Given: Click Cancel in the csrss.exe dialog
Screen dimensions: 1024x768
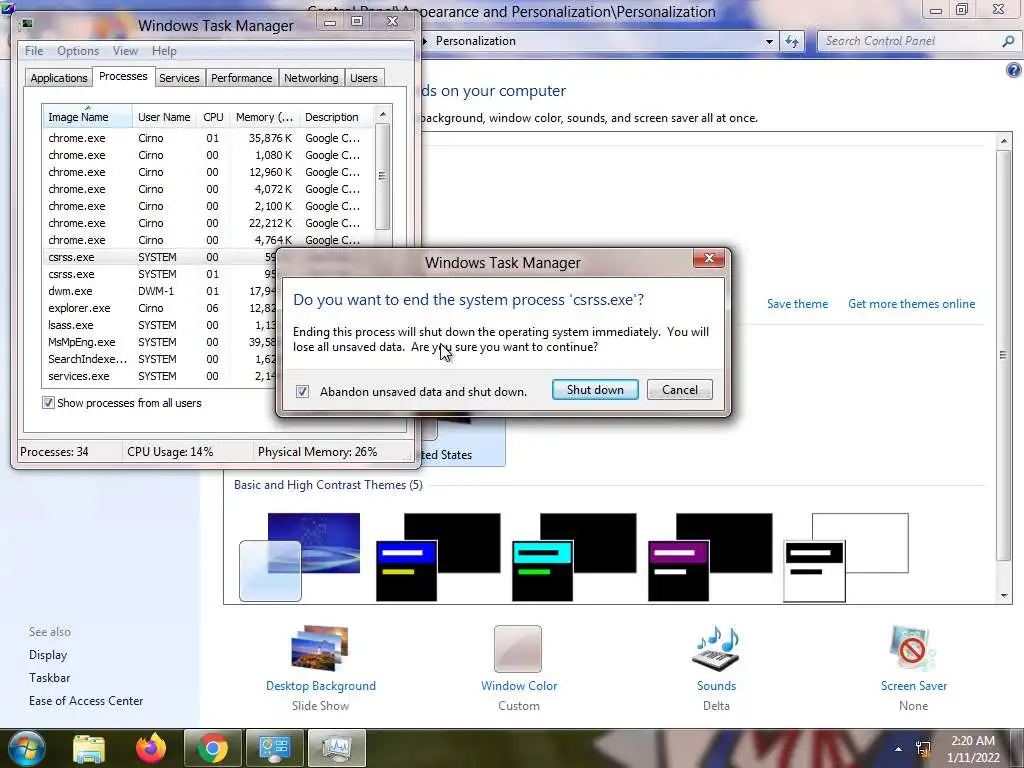Looking at the screenshot, I should [679, 390].
